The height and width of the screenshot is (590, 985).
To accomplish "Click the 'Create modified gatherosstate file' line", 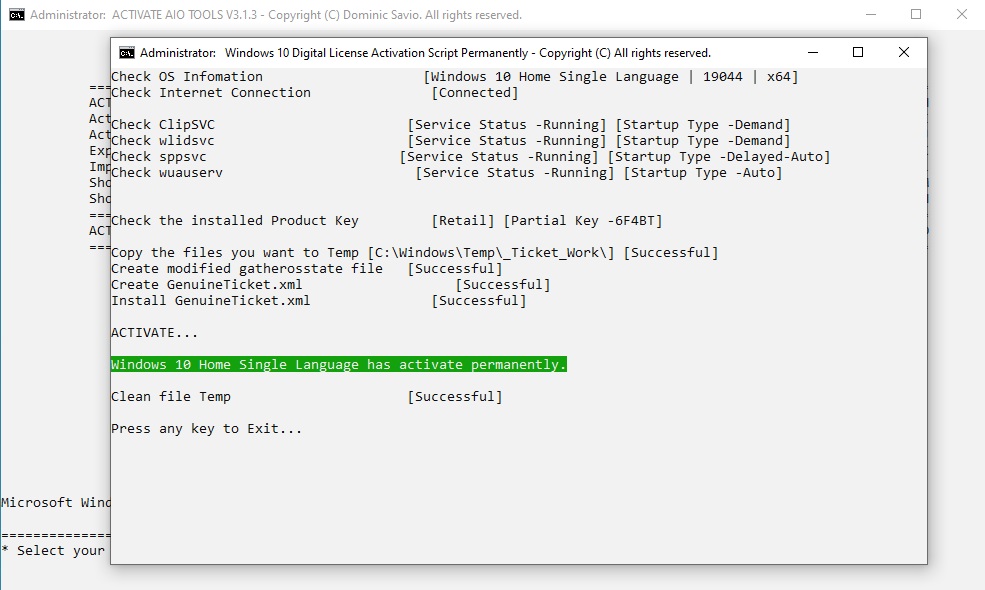I will click(247, 269).
